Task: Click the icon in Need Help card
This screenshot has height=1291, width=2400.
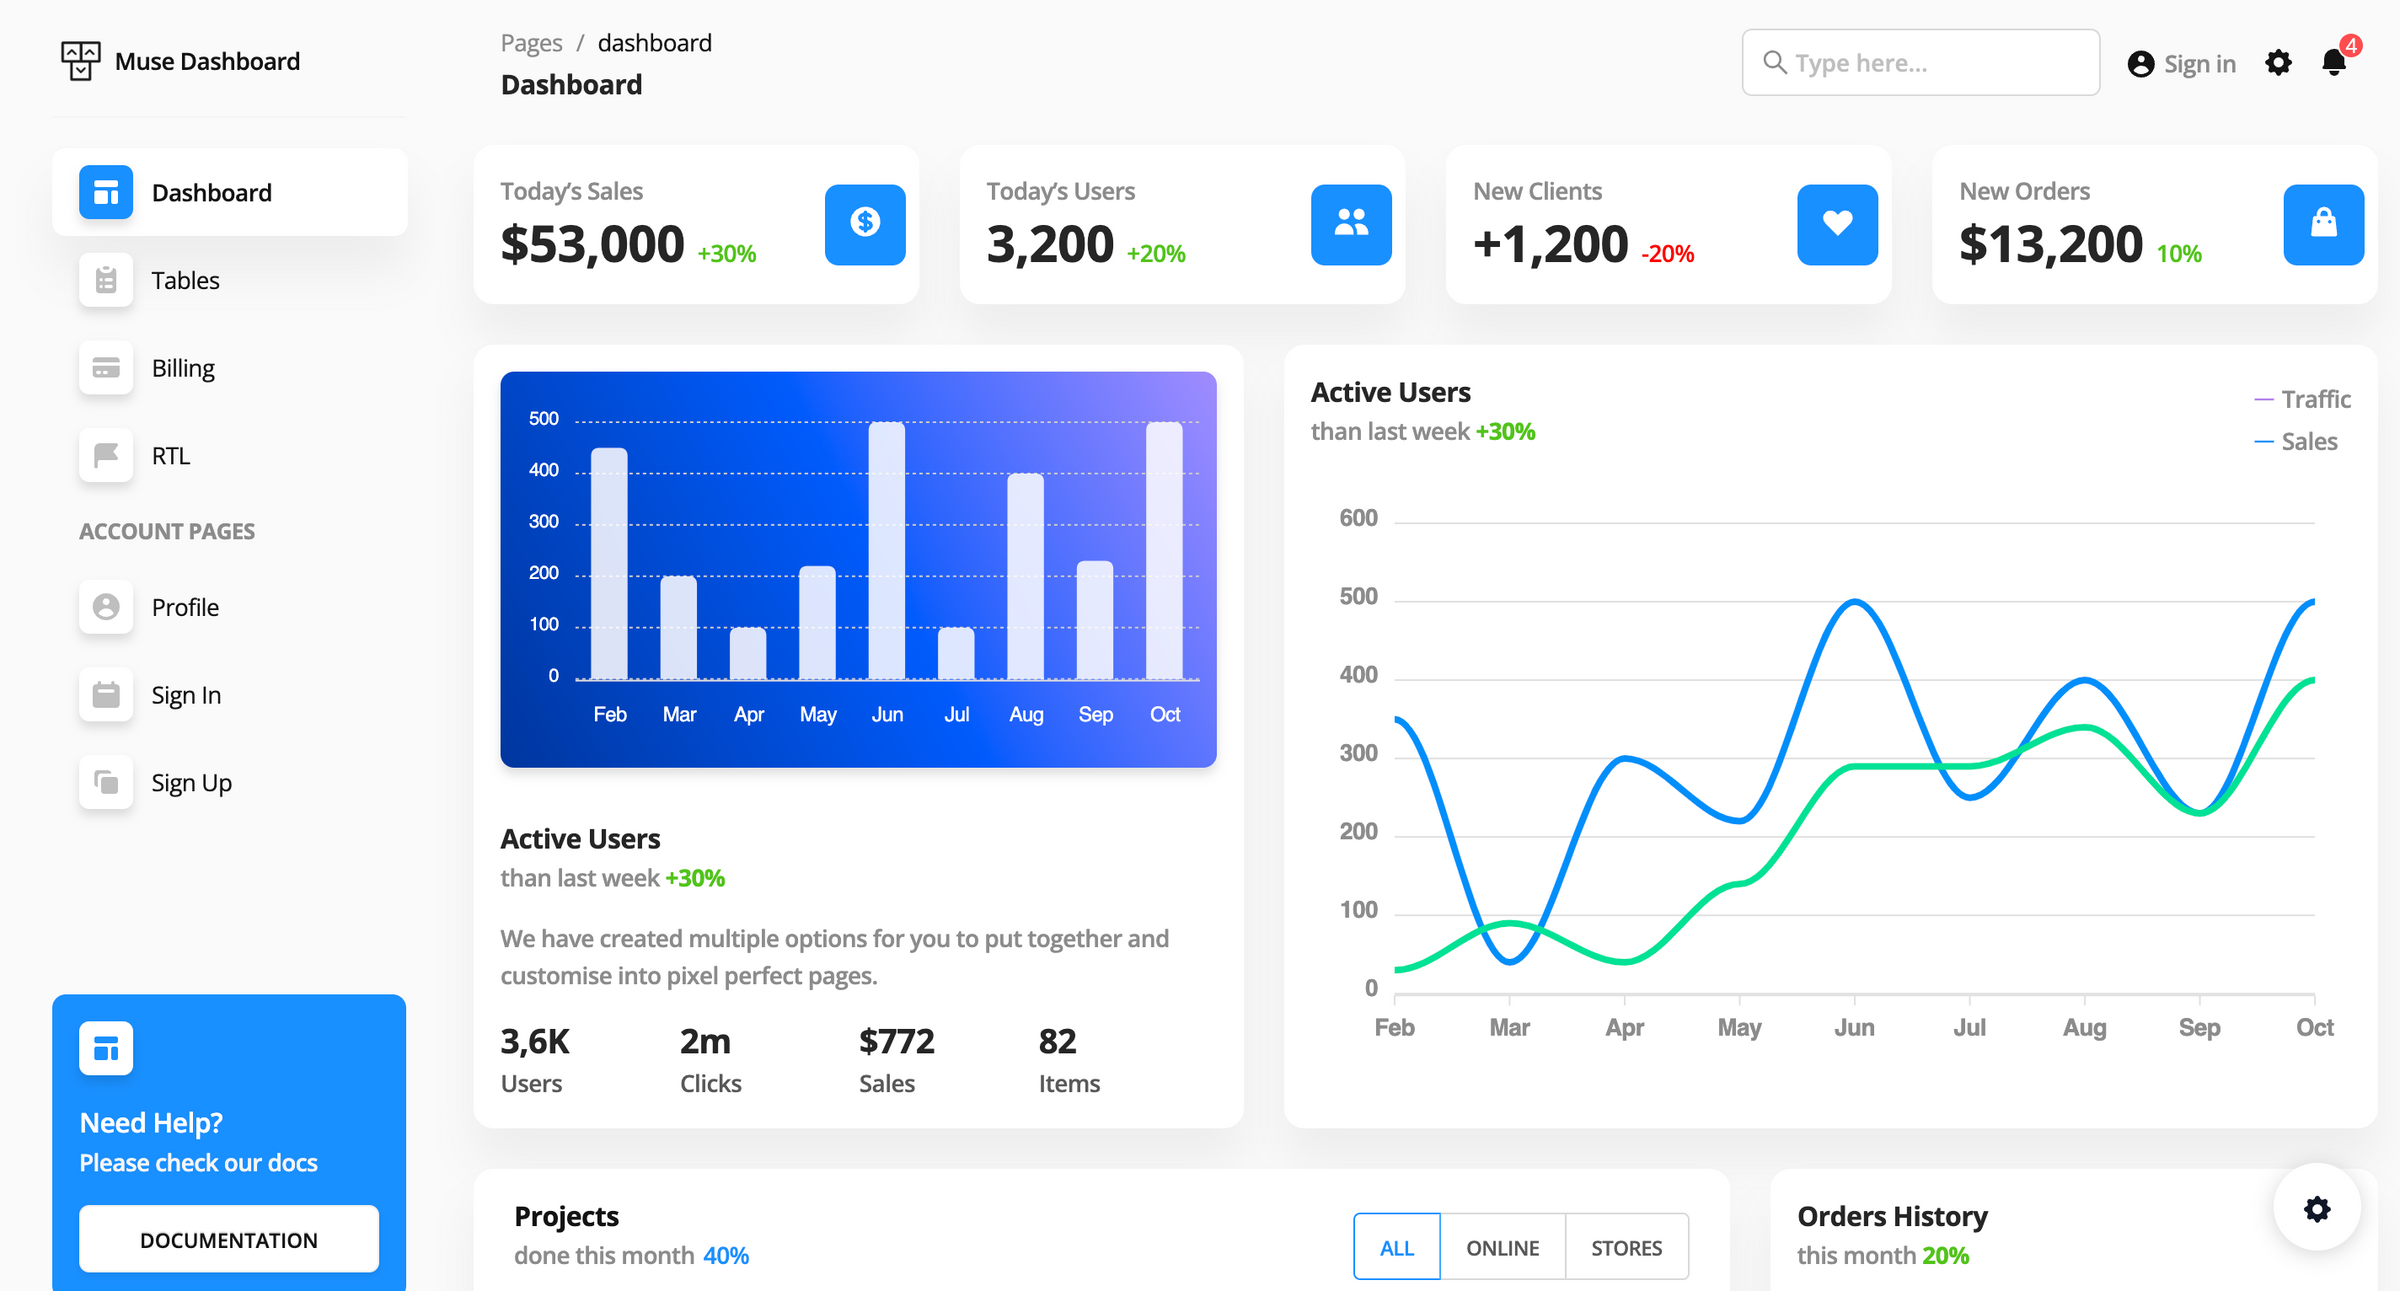Action: coord(106,1048)
